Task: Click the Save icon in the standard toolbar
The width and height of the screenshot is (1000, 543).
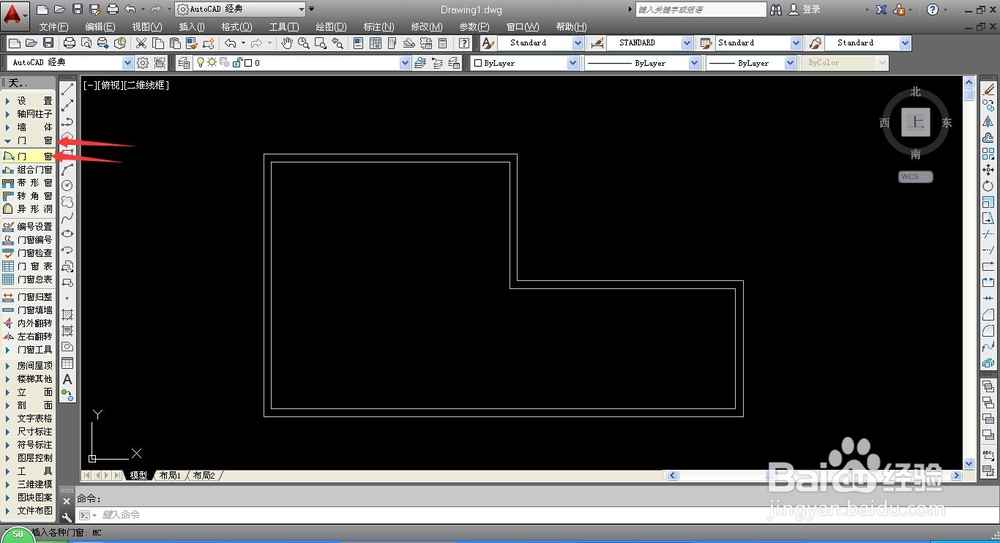Action: point(48,43)
